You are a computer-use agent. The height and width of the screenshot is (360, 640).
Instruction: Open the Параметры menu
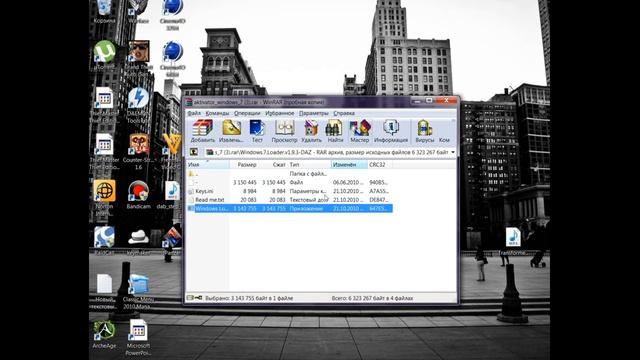(x=313, y=113)
